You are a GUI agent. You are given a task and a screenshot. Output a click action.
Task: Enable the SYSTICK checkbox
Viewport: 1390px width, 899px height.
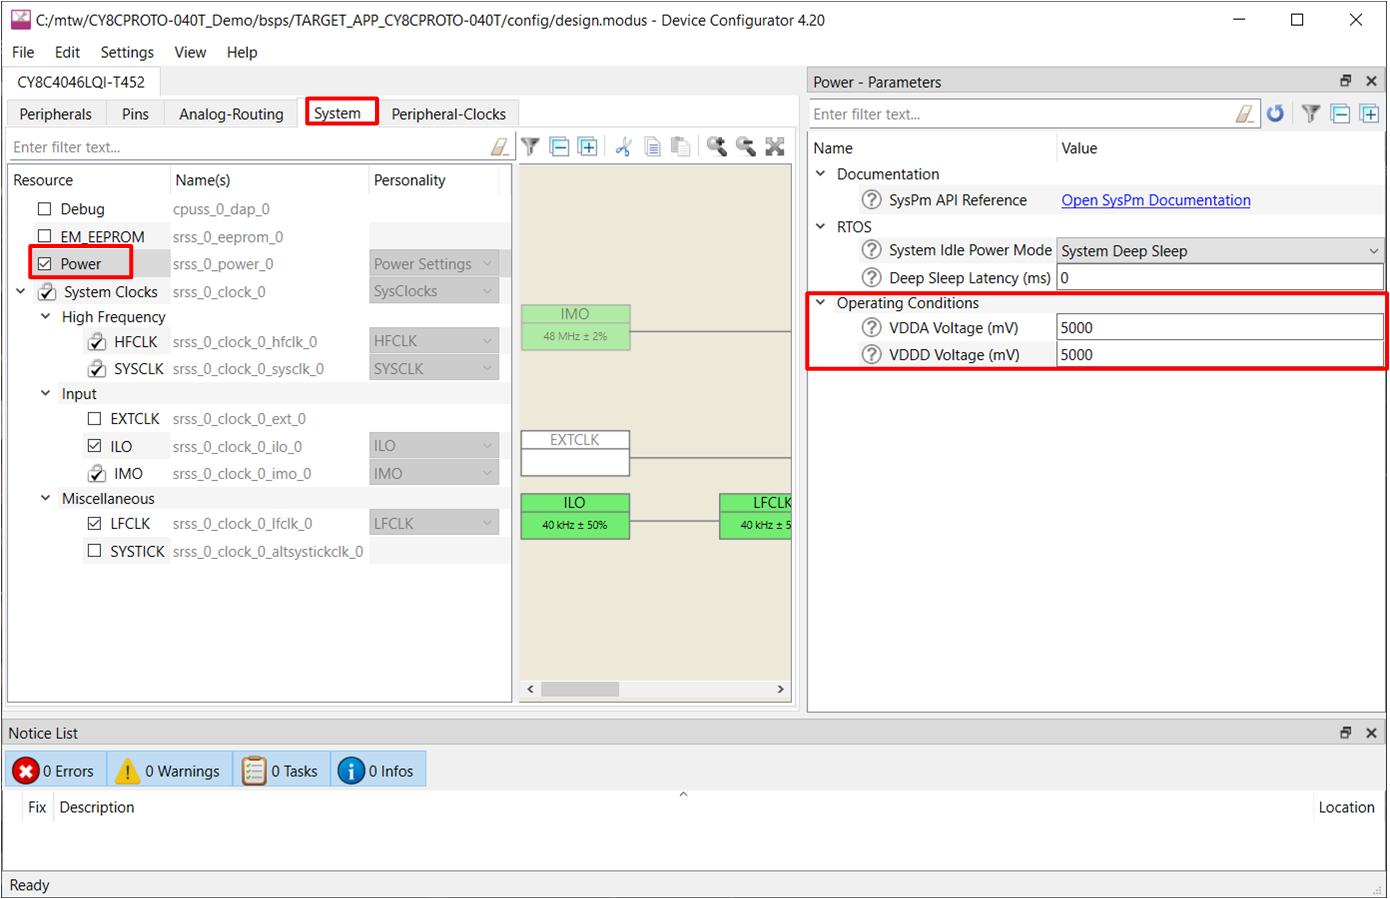click(94, 551)
